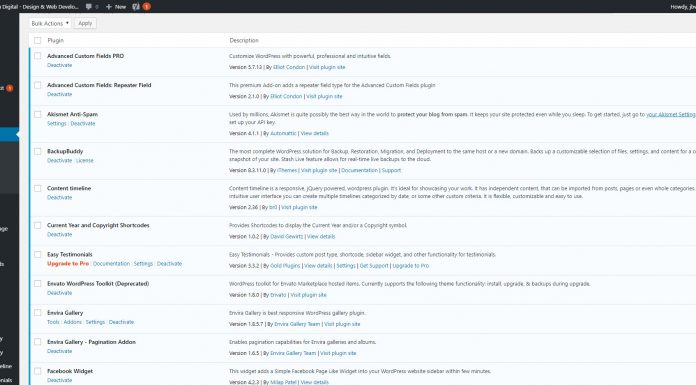Image resolution: width=696 pixels, height=385 pixels.
Task: Open the site name menu in admin bar
Action: click(x=39, y=7)
